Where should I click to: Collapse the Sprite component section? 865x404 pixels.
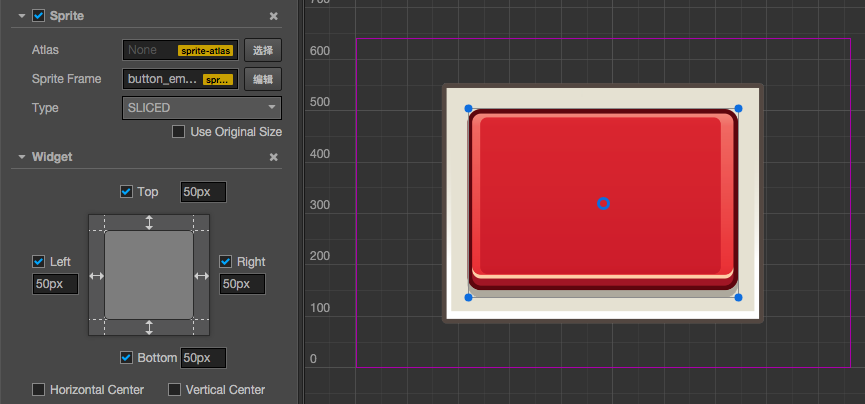point(21,16)
